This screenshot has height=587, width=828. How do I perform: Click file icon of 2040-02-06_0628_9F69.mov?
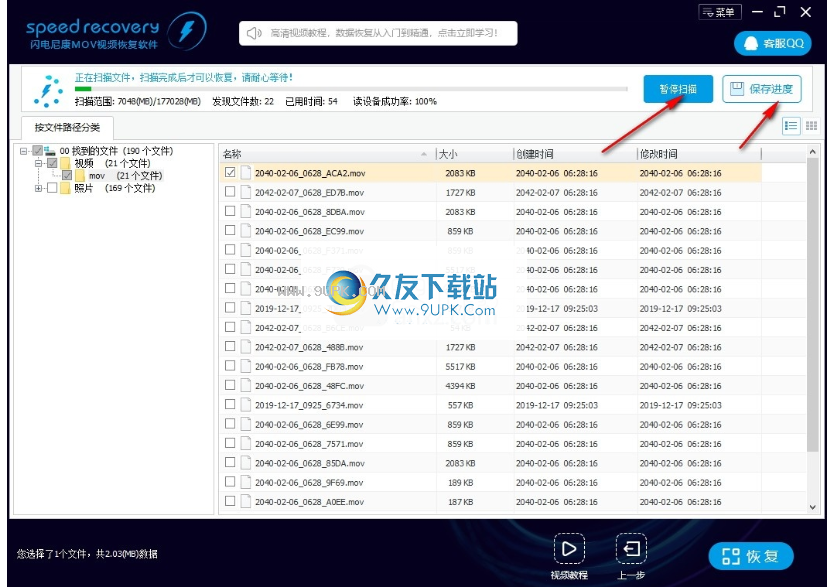click(246, 482)
